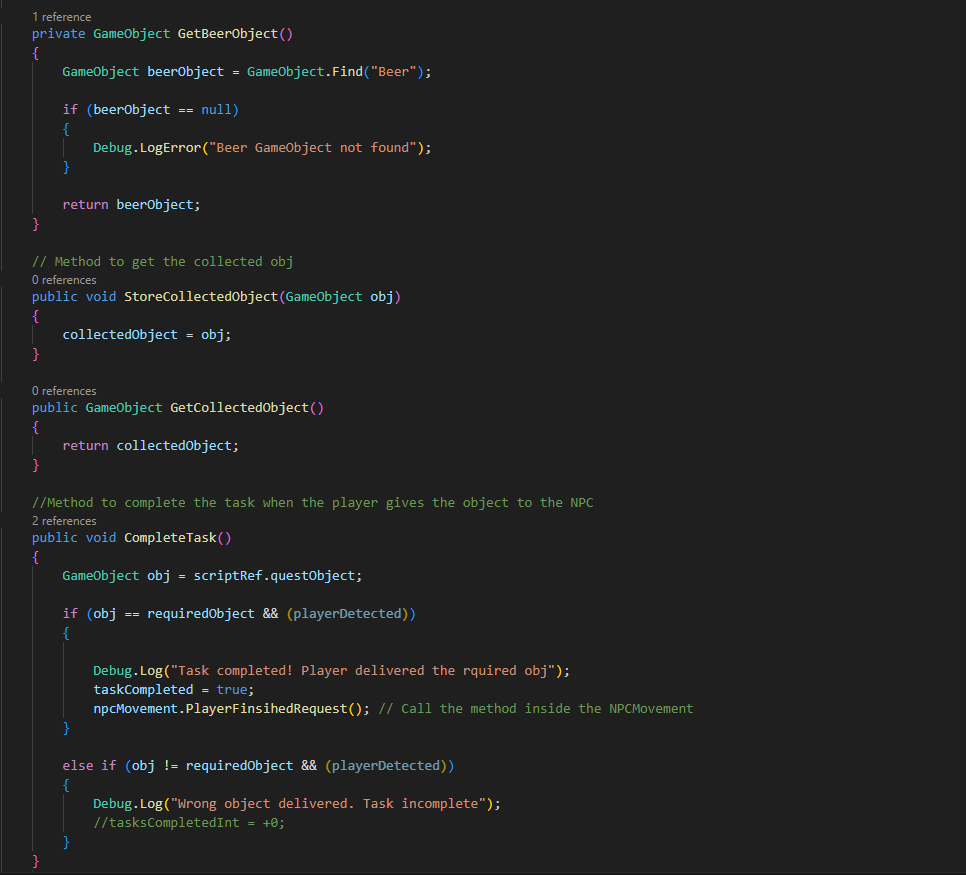
Task: Open the "2 references" CodeLens above CompleteTask
Action: click(64, 521)
